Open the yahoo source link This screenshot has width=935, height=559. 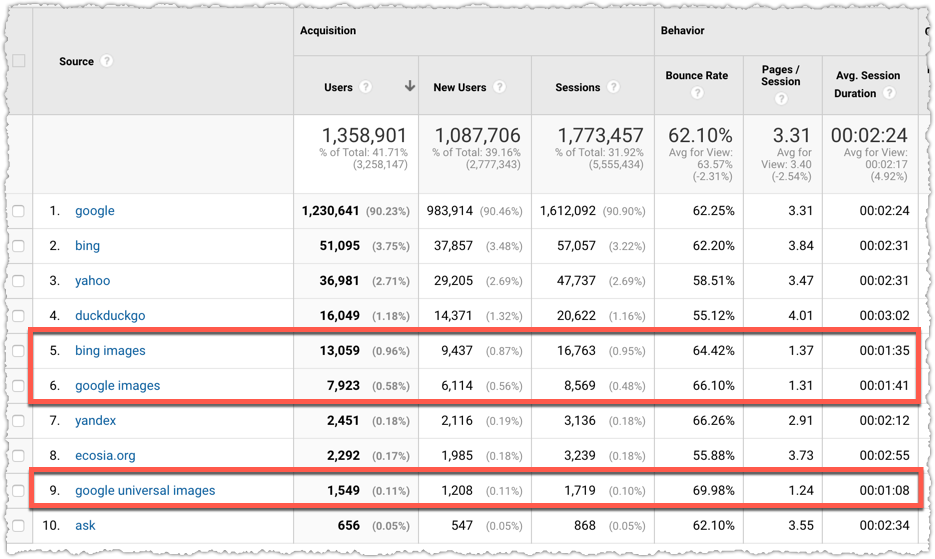92,281
